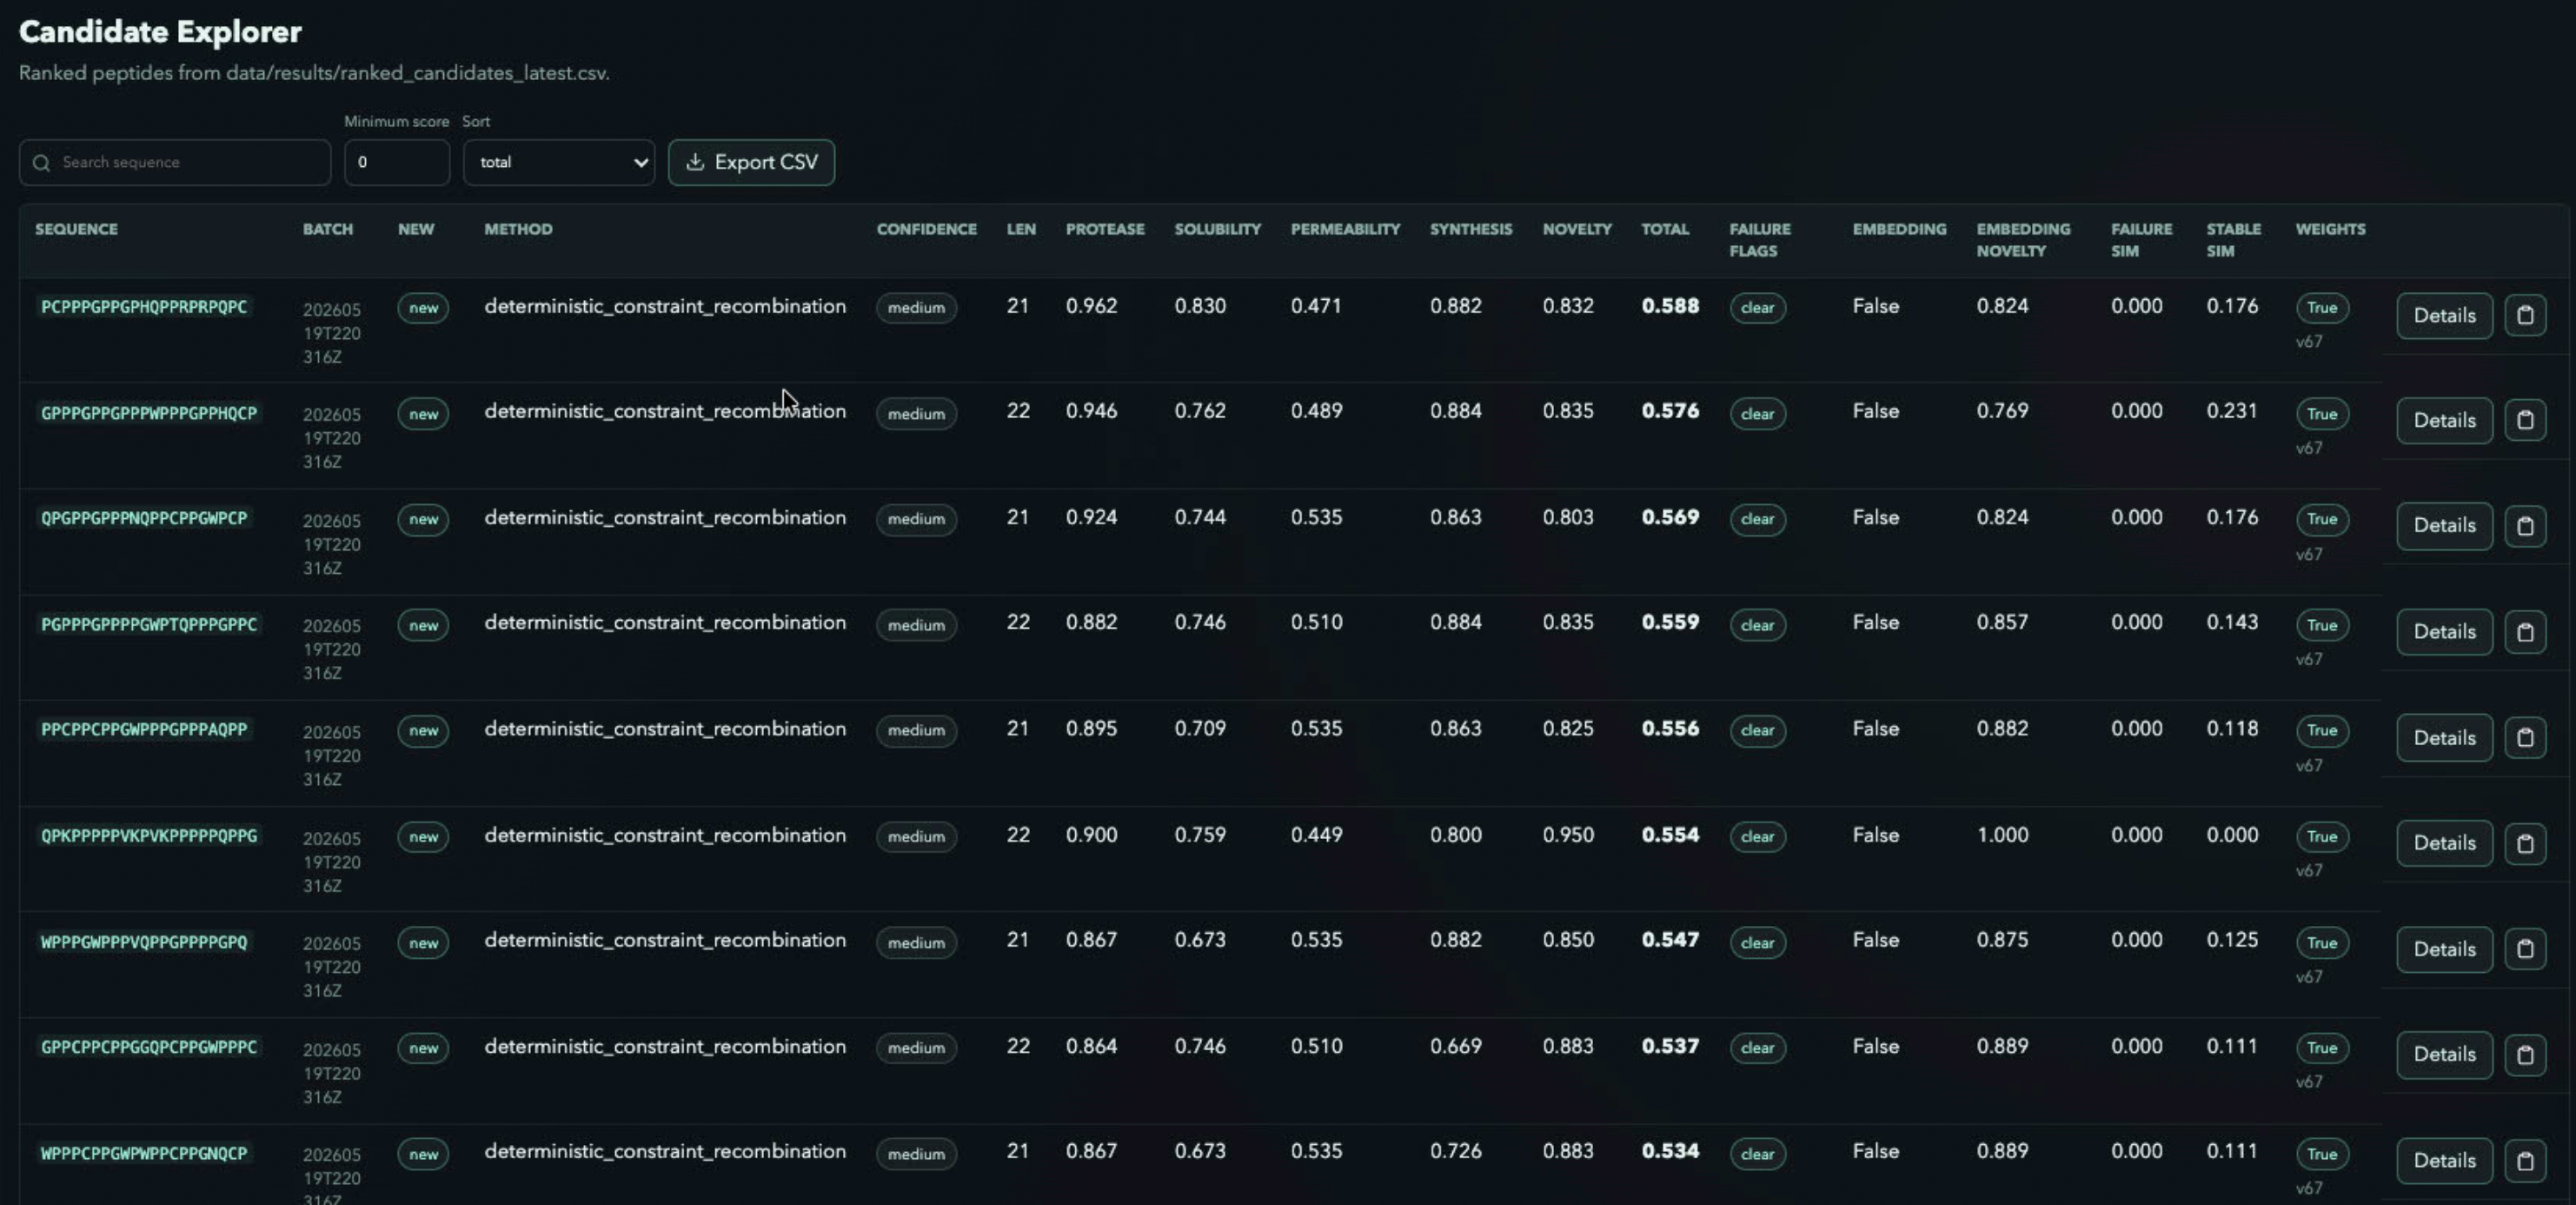Image resolution: width=2576 pixels, height=1205 pixels.
Task: Click the PERMEABILITY column header
Action: (x=1345, y=229)
